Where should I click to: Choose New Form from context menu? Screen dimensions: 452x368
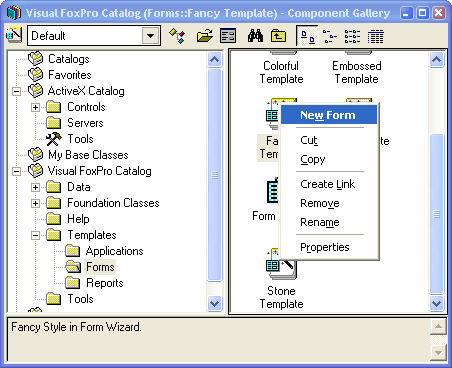pos(329,115)
